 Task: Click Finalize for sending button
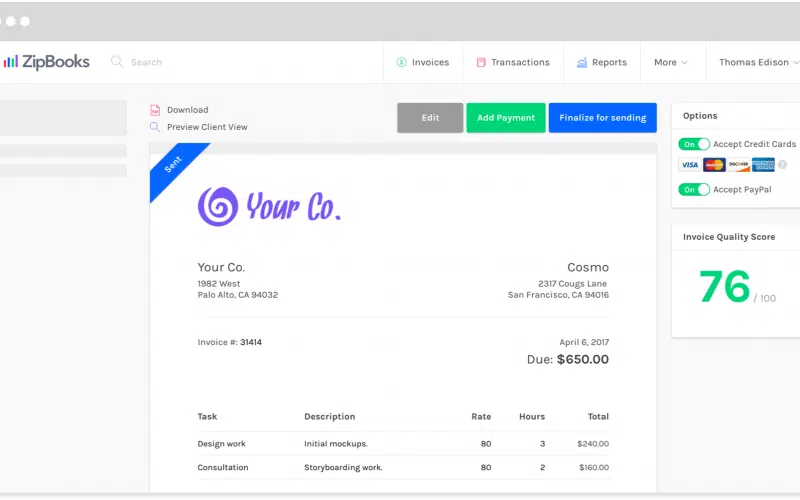click(x=602, y=118)
